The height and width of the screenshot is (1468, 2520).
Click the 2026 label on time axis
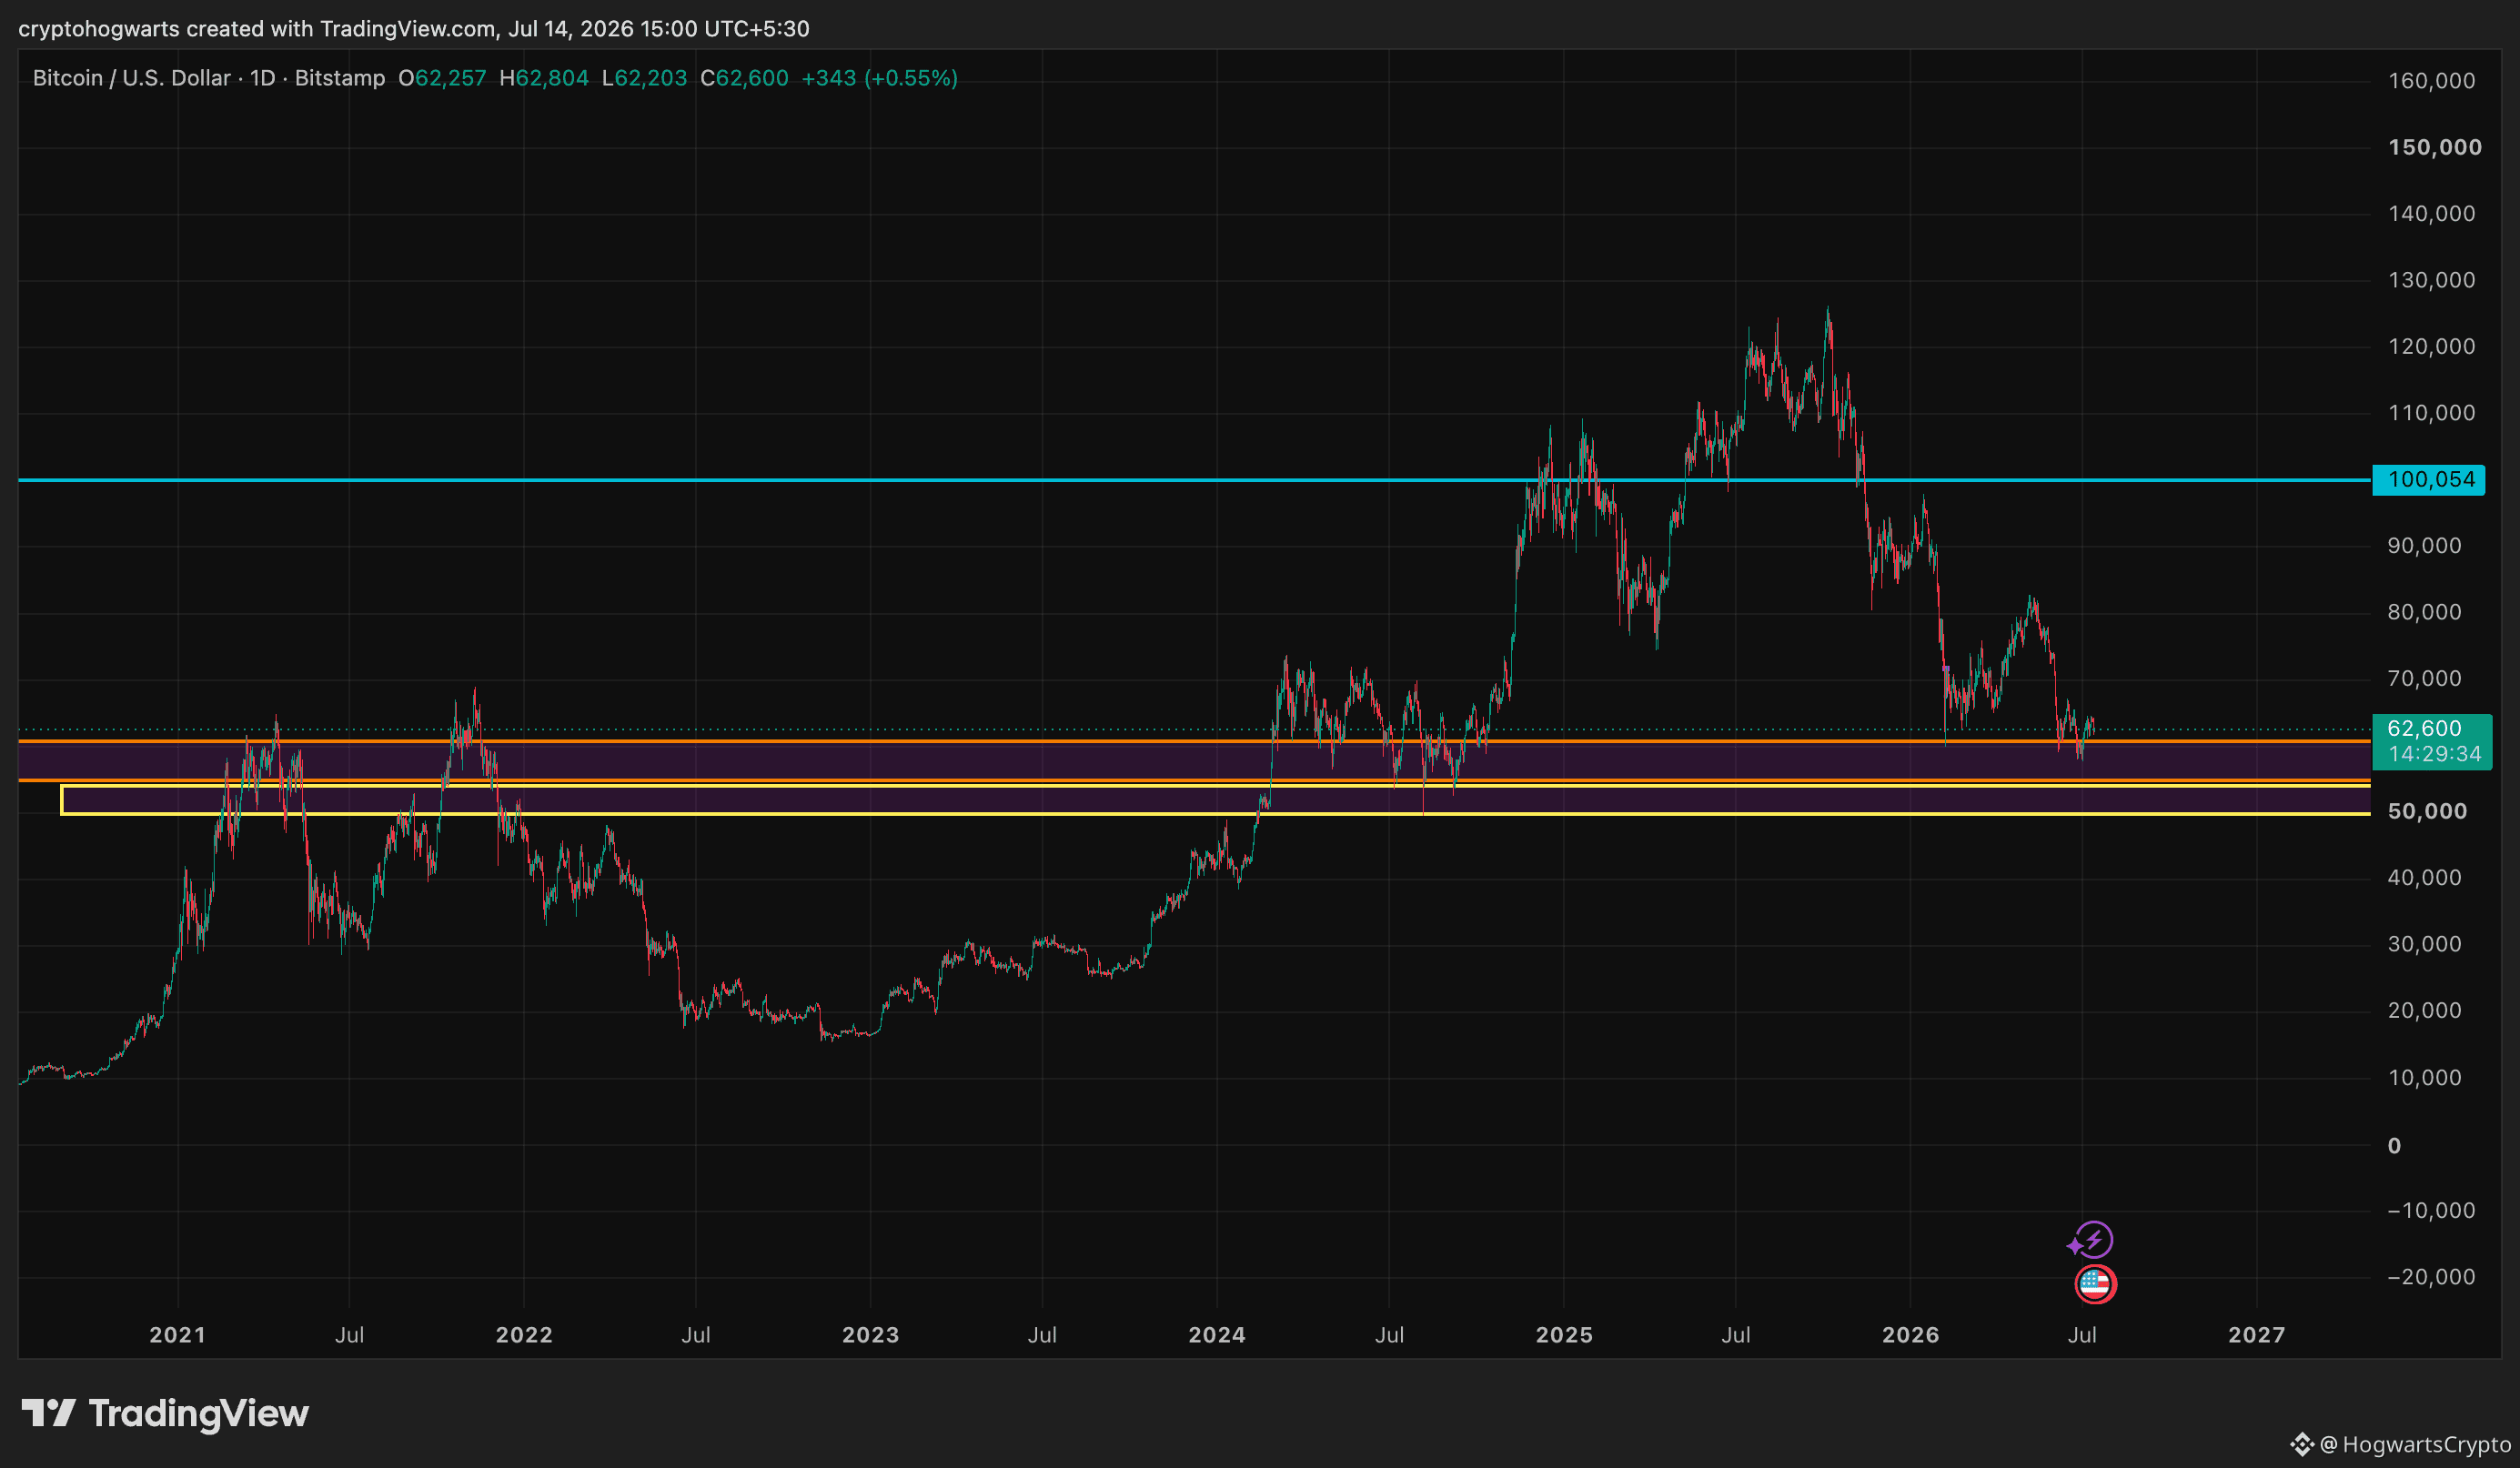pos(1910,1335)
